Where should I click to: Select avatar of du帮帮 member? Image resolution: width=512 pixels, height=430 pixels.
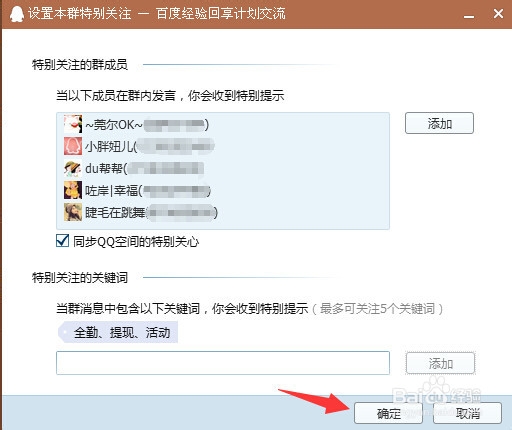pos(73,168)
